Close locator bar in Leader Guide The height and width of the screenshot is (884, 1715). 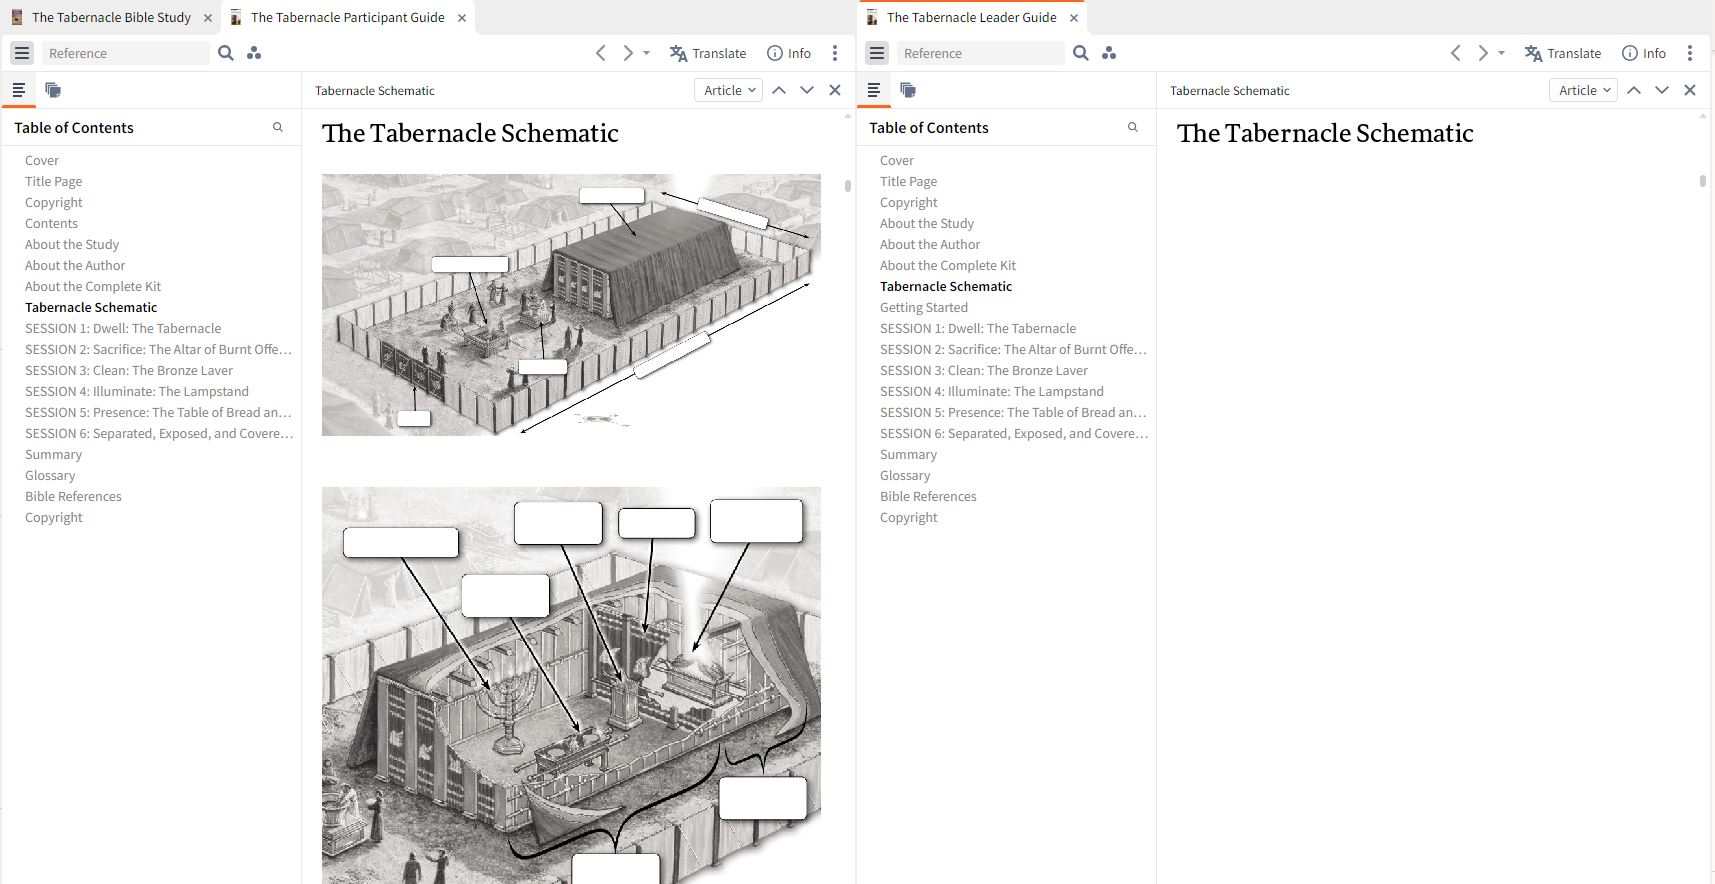[x=1690, y=90]
